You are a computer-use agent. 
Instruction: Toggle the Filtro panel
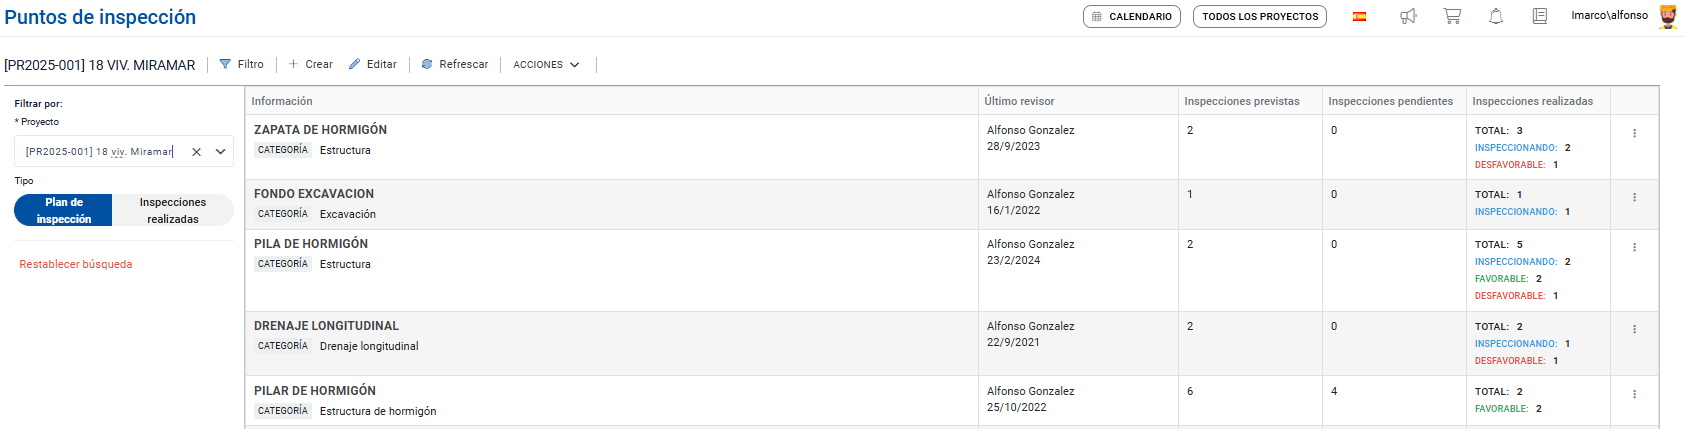click(x=241, y=64)
